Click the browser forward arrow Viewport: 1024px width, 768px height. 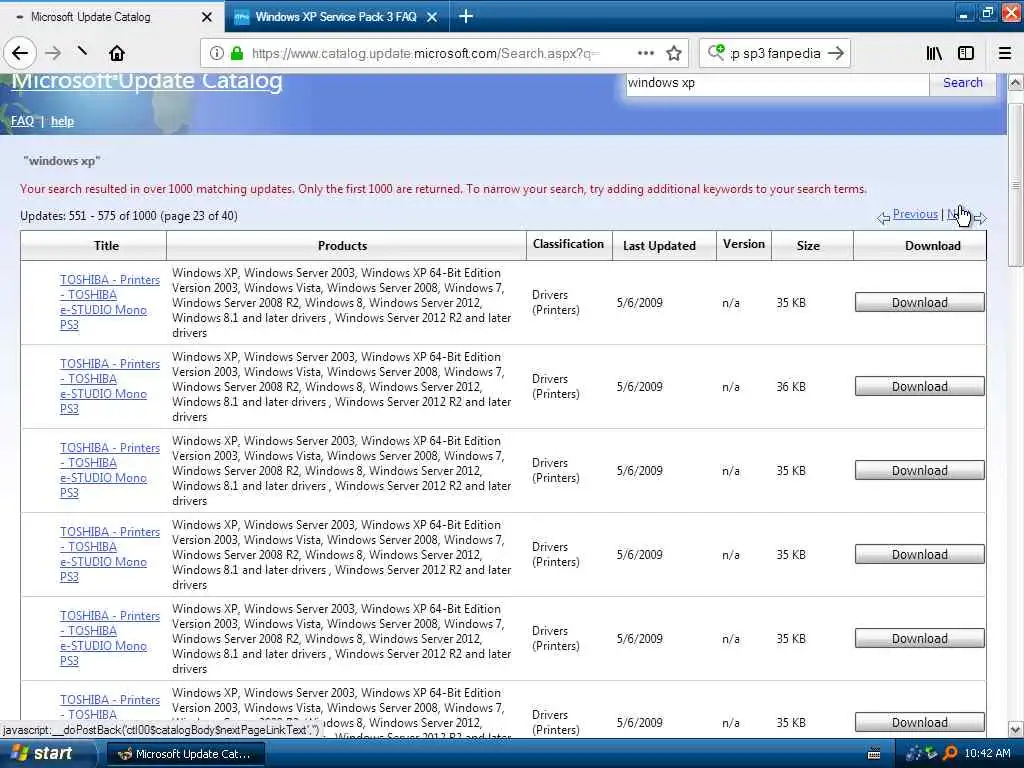pos(53,53)
